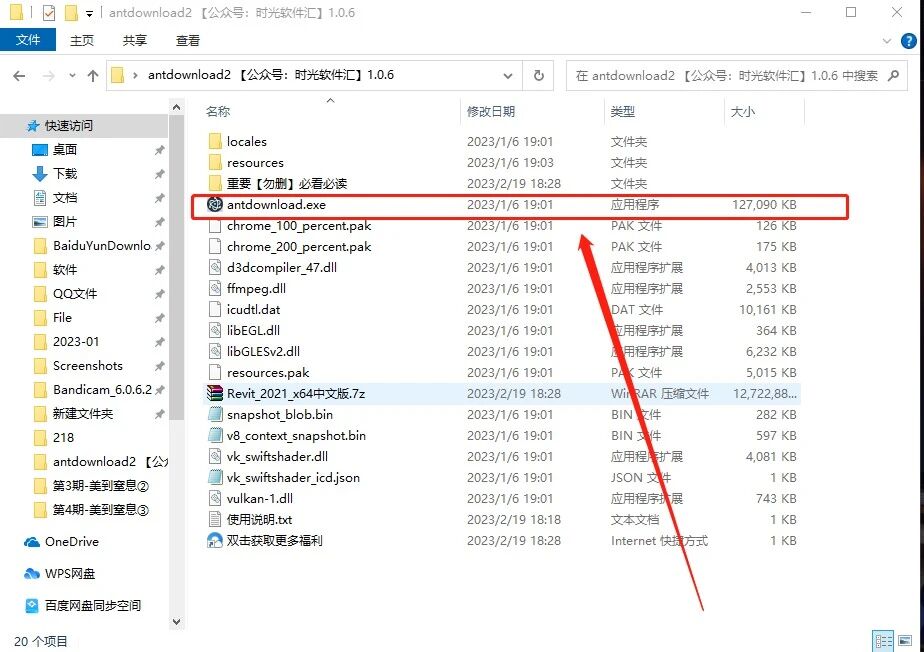Click the search magnifier icon

click(893, 75)
